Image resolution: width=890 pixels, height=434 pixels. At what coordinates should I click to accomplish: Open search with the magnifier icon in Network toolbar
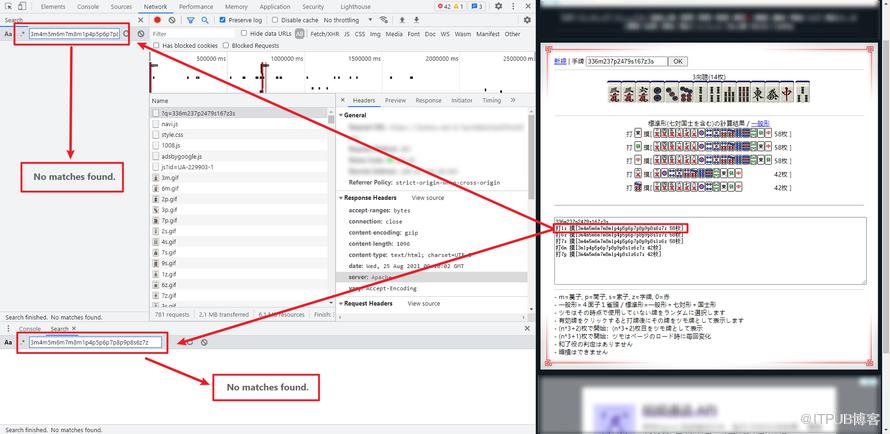204,20
